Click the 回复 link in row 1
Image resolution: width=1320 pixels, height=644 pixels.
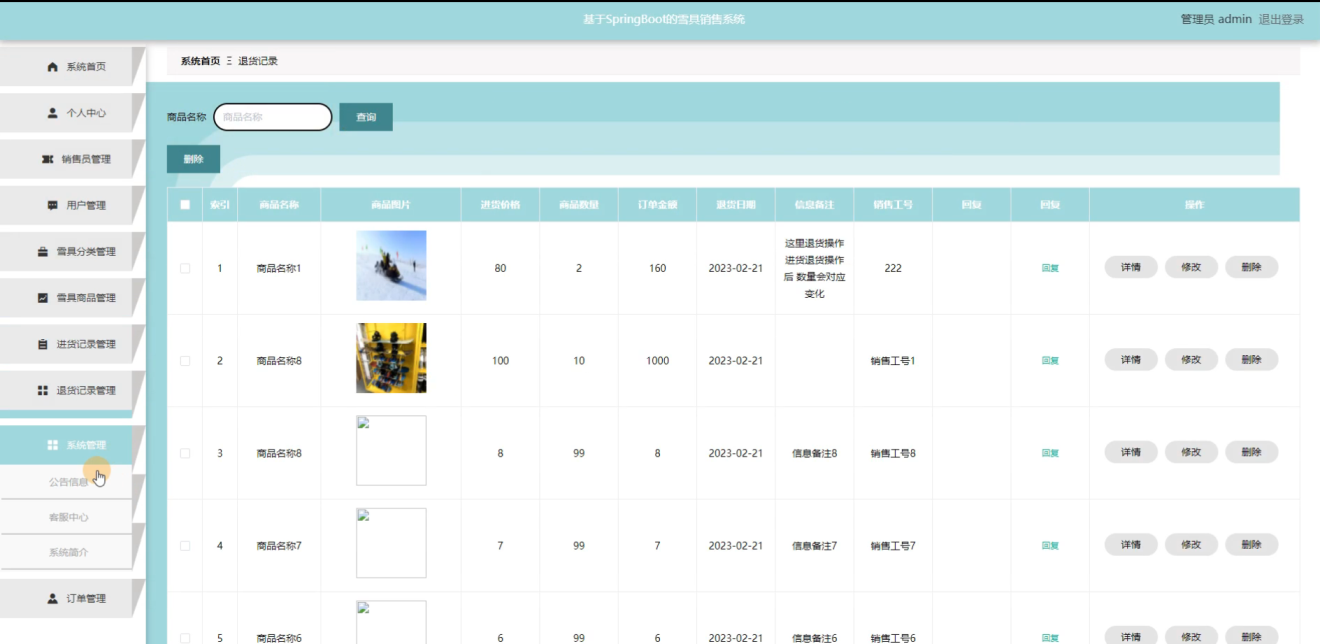[x=1050, y=268]
